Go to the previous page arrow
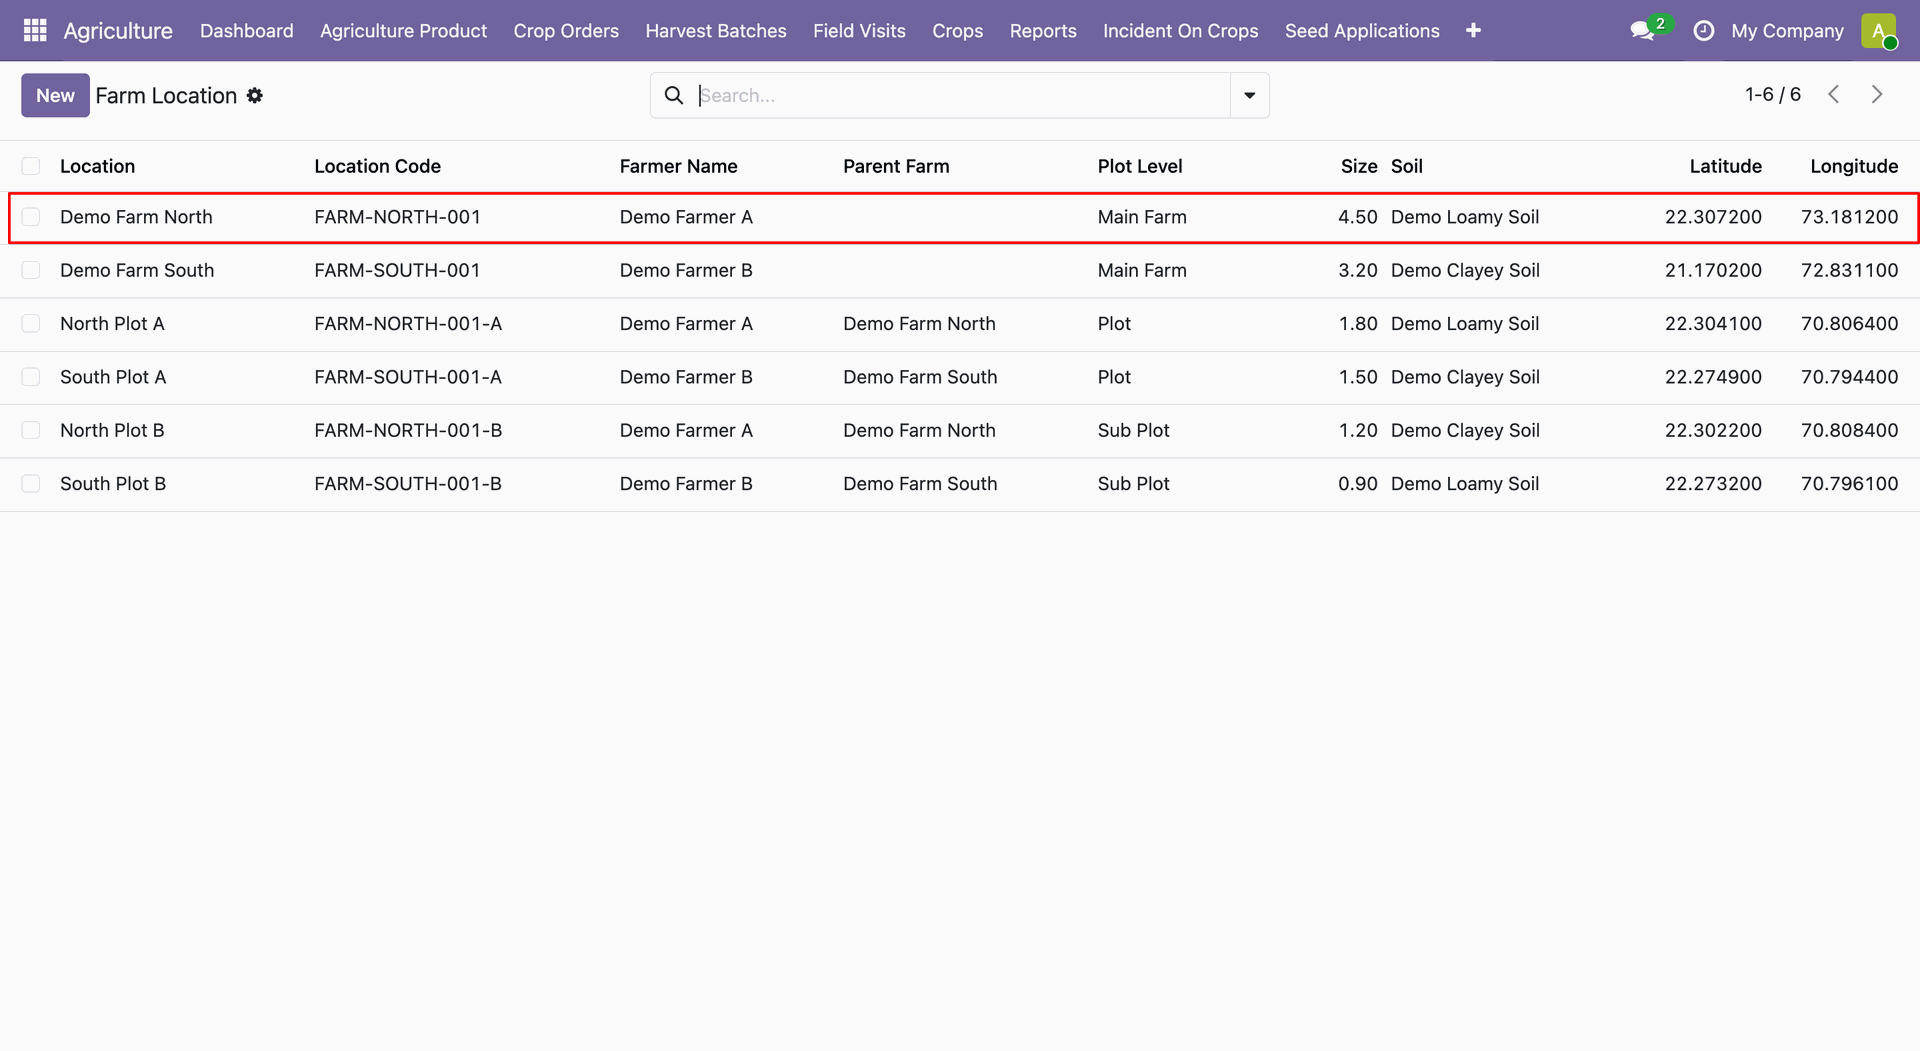The height and width of the screenshot is (1051, 1920). [x=1833, y=95]
